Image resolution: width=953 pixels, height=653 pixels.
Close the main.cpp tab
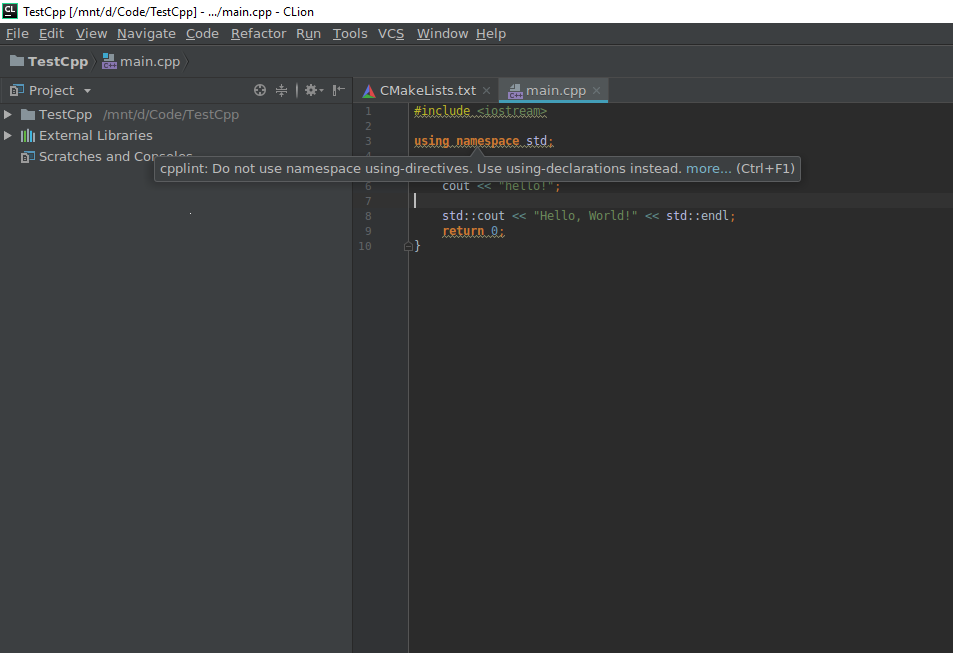click(x=596, y=91)
